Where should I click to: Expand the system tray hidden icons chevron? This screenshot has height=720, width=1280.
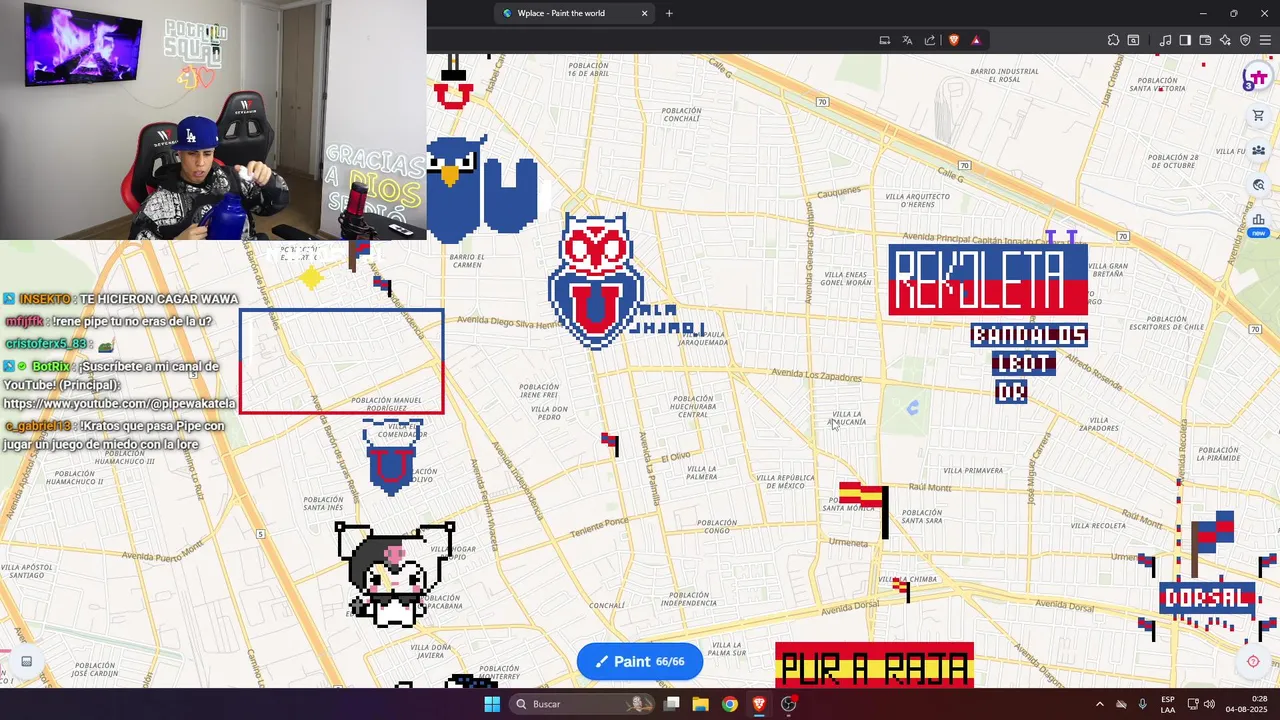pos(1099,704)
